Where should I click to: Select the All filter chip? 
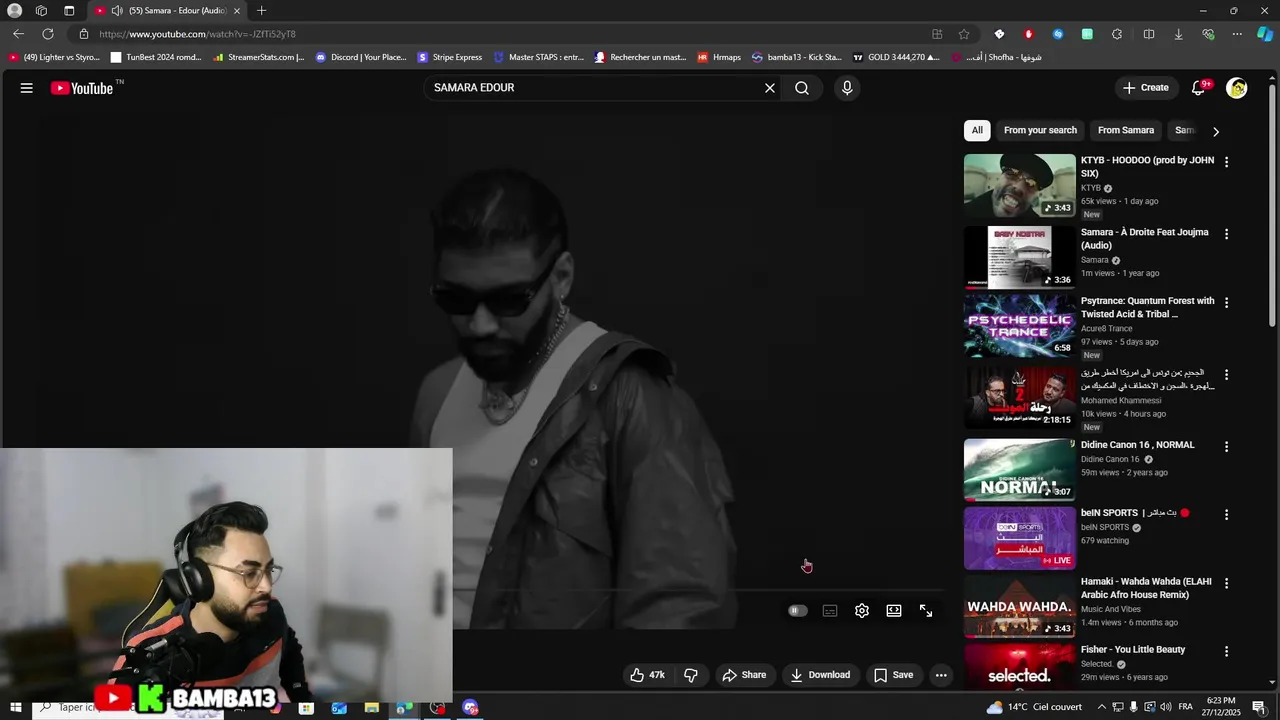(x=977, y=130)
